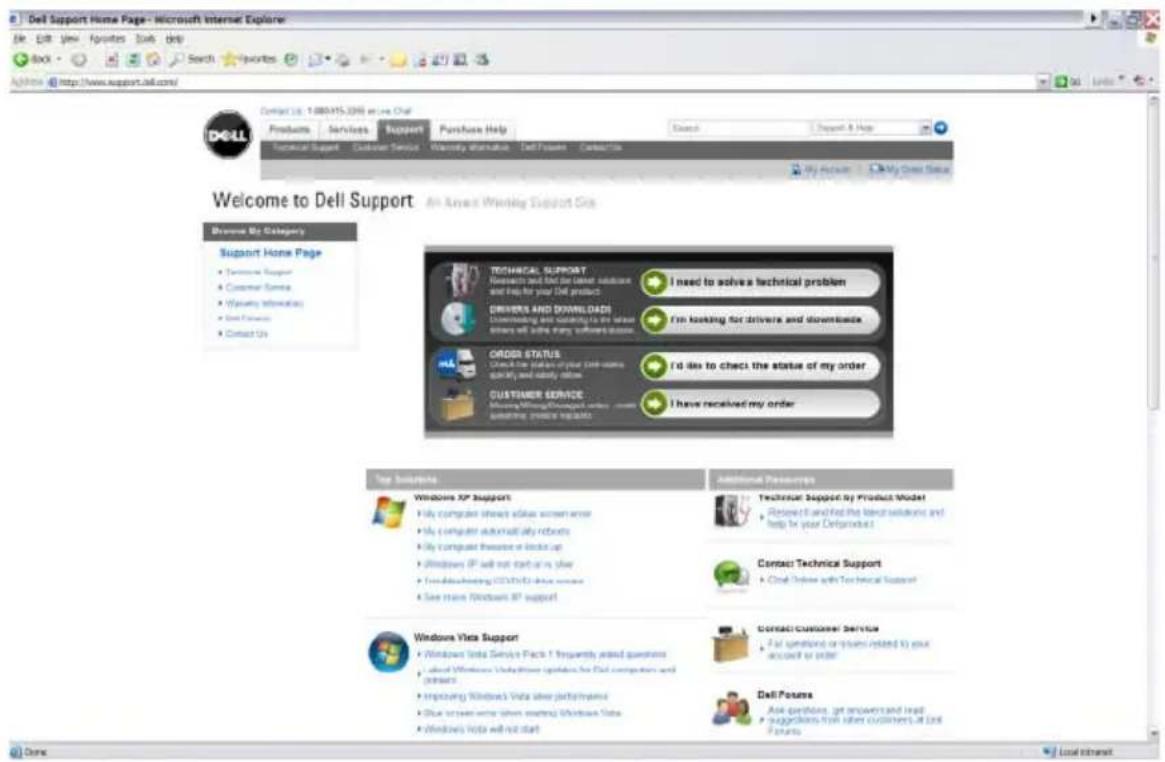Click the Technical Support by Product Model icon
The height and width of the screenshot is (762, 1165).
pos(732,511)
